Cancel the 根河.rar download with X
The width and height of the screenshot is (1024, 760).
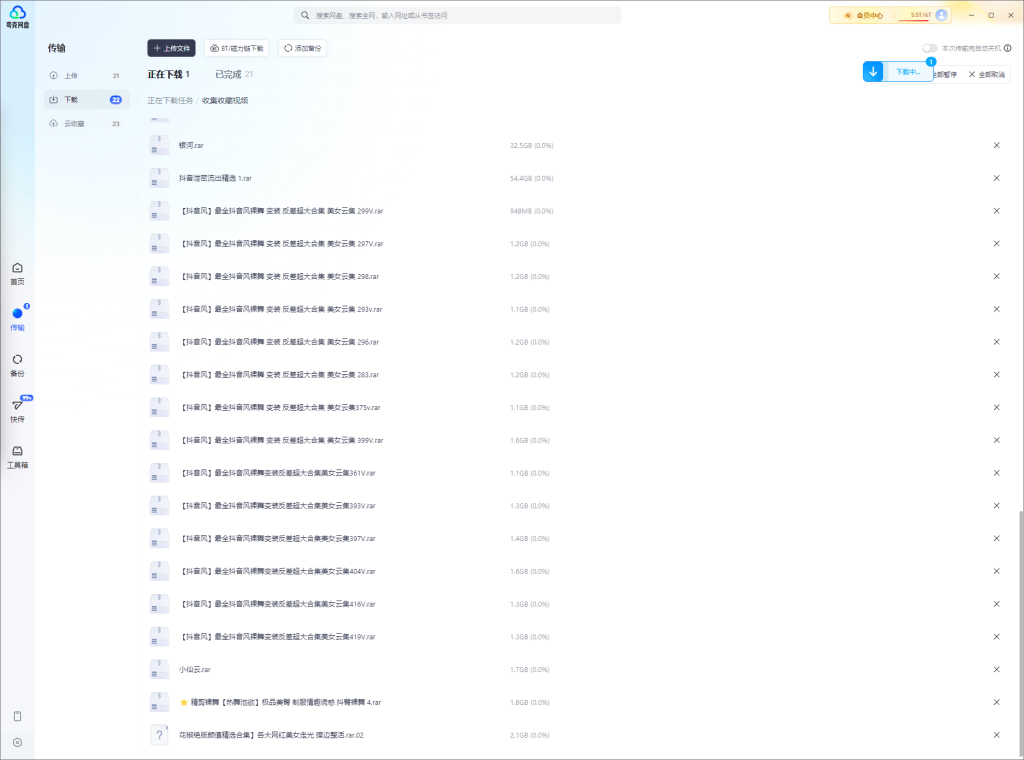click(996, 145)
